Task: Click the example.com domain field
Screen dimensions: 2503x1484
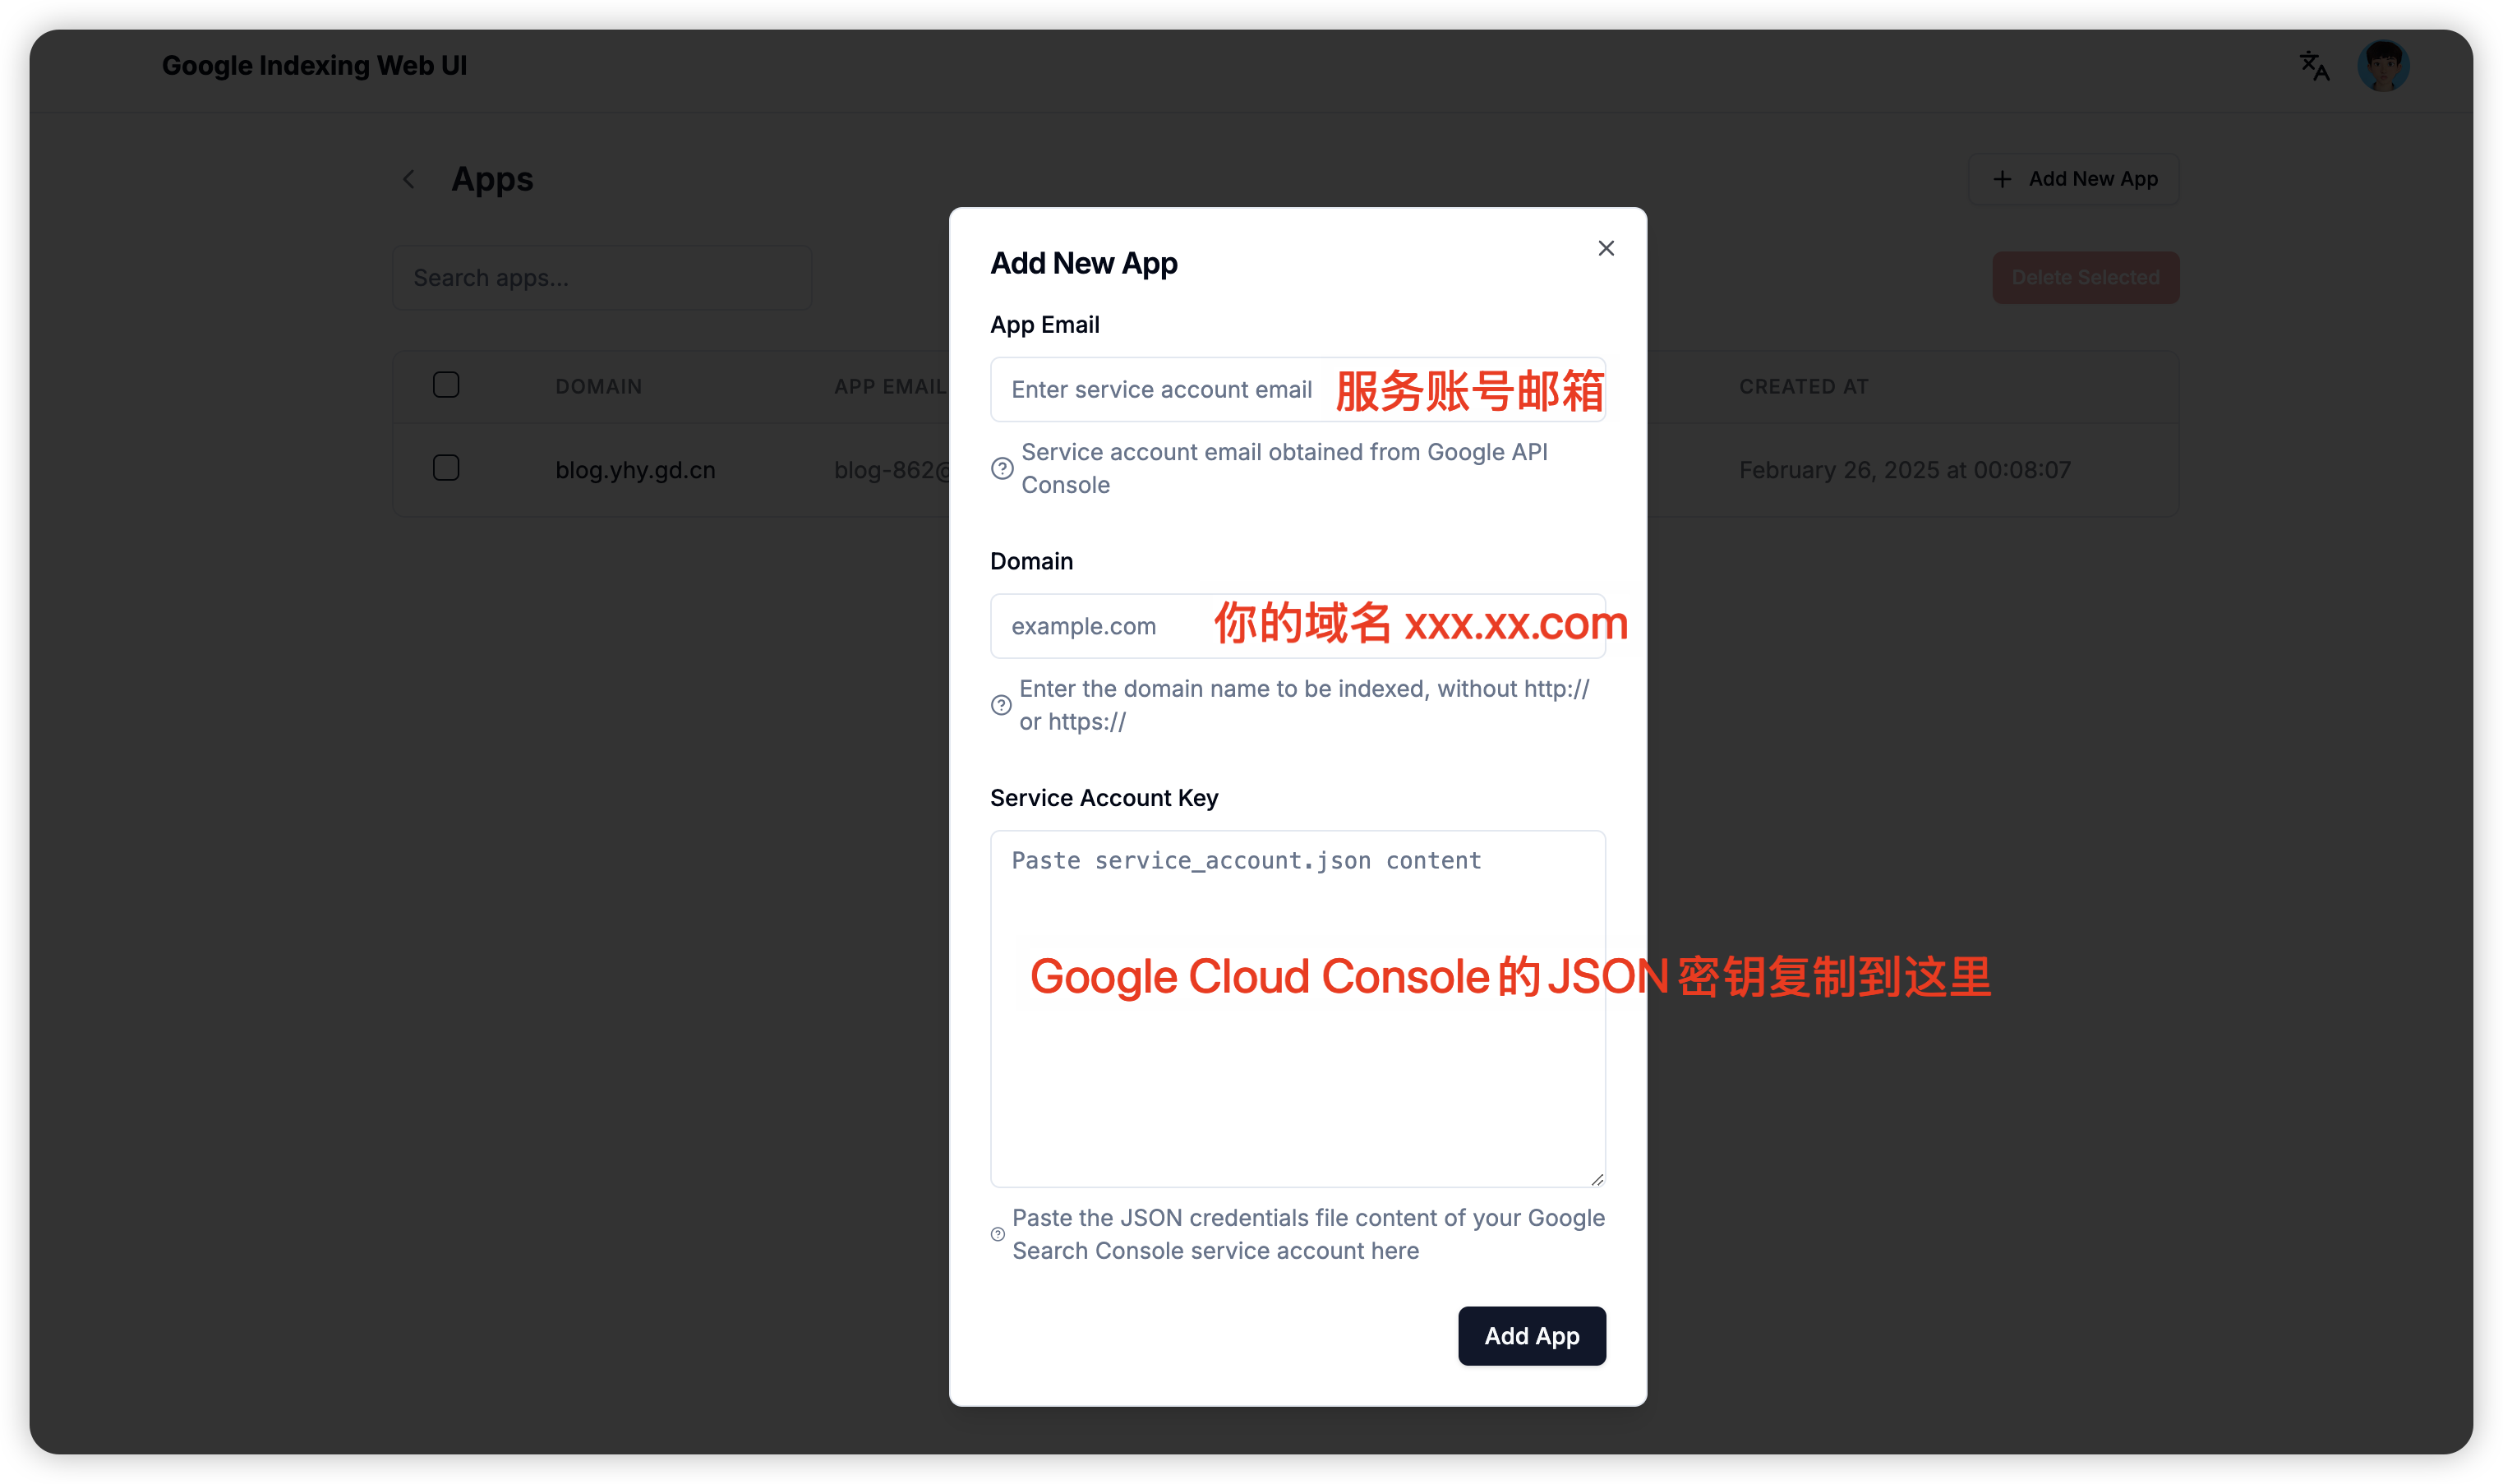Action: pyautogui.click(x=1298, y=626)
